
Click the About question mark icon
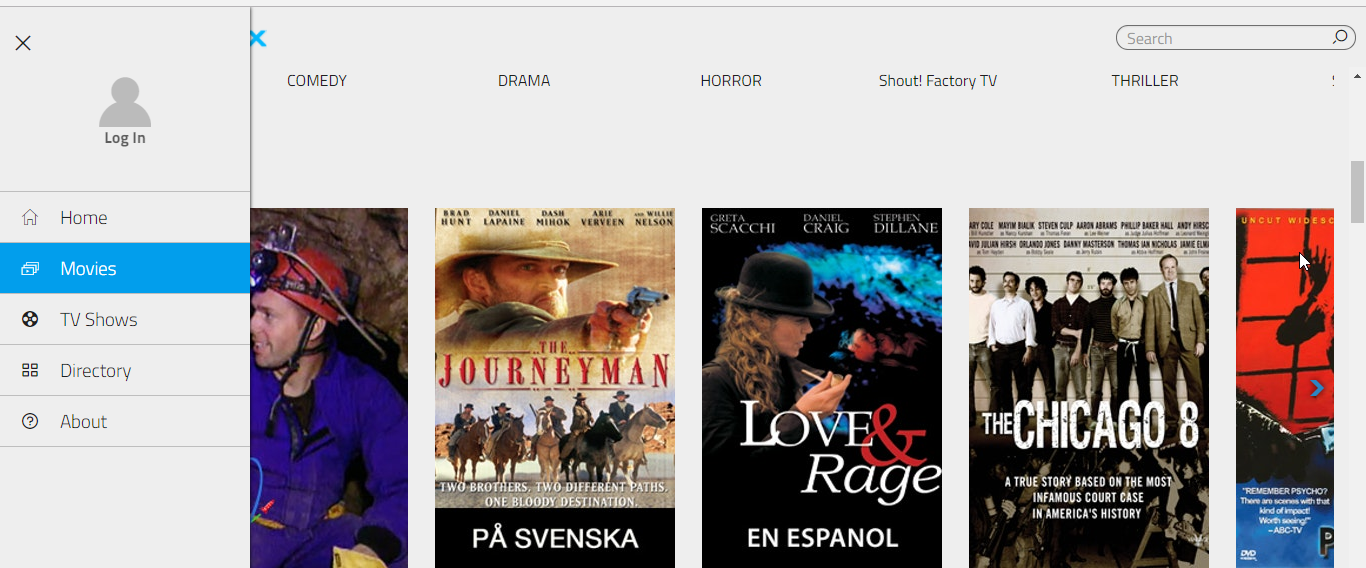coord(30,421)
